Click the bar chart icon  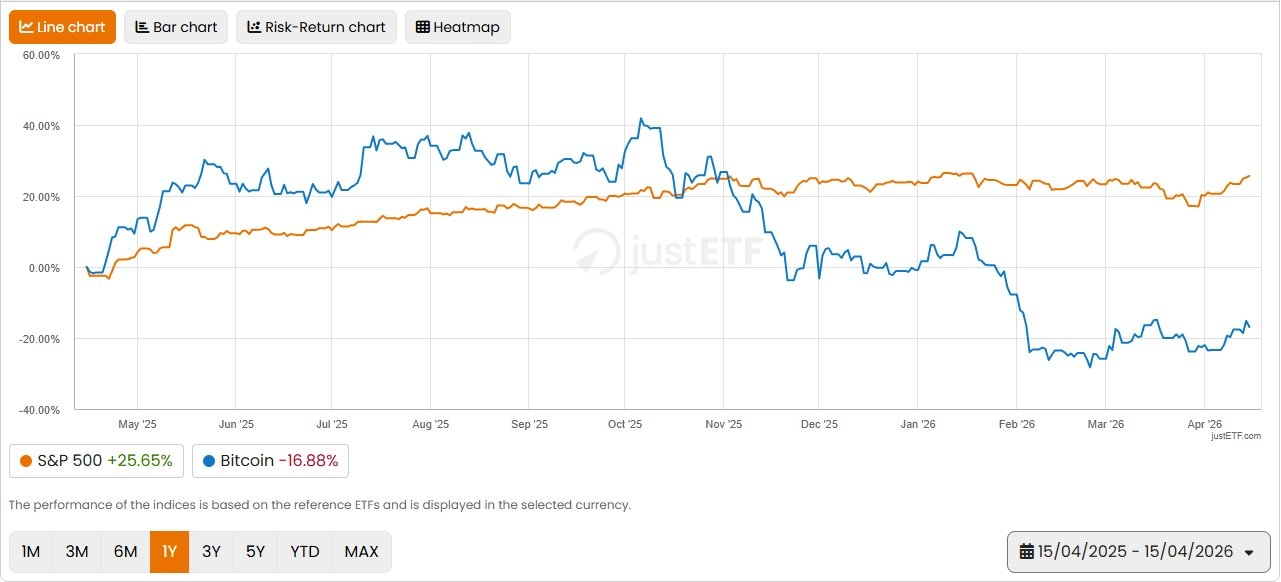(142, 27)
